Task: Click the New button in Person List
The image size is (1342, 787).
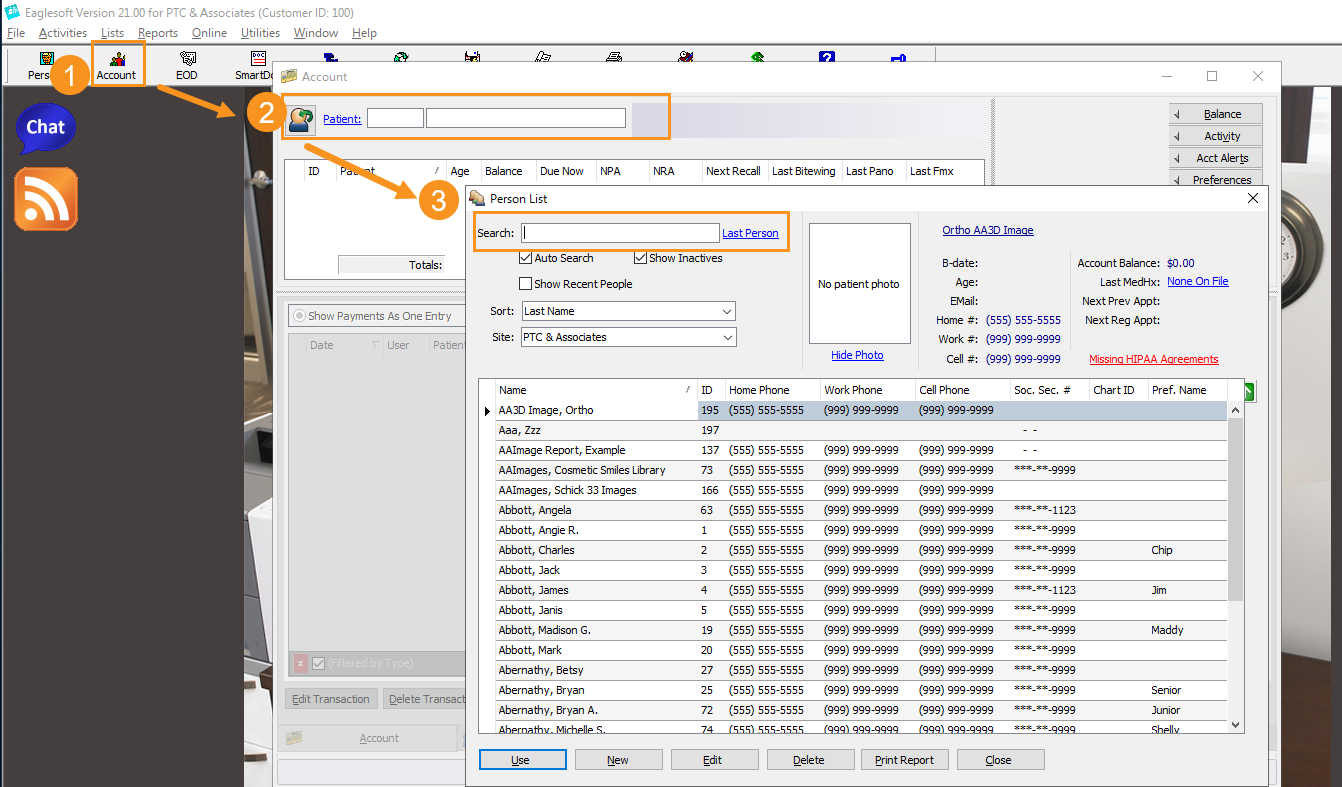Action: click(618, 760)
